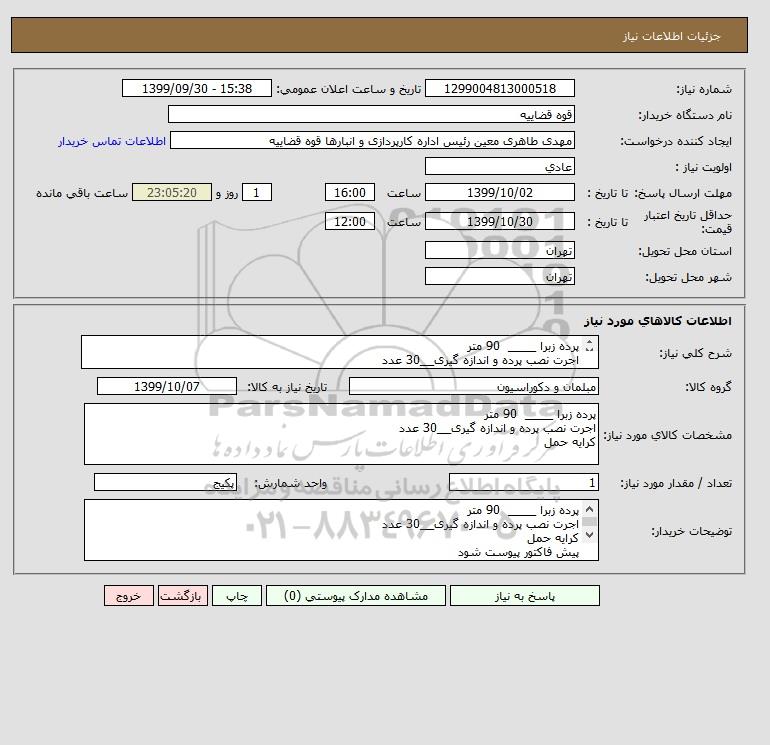The height and width of the screenshot is (745, 770).
Task: Click the جزئیات اطلاعات نیاز header title
Action: point(671,36)
